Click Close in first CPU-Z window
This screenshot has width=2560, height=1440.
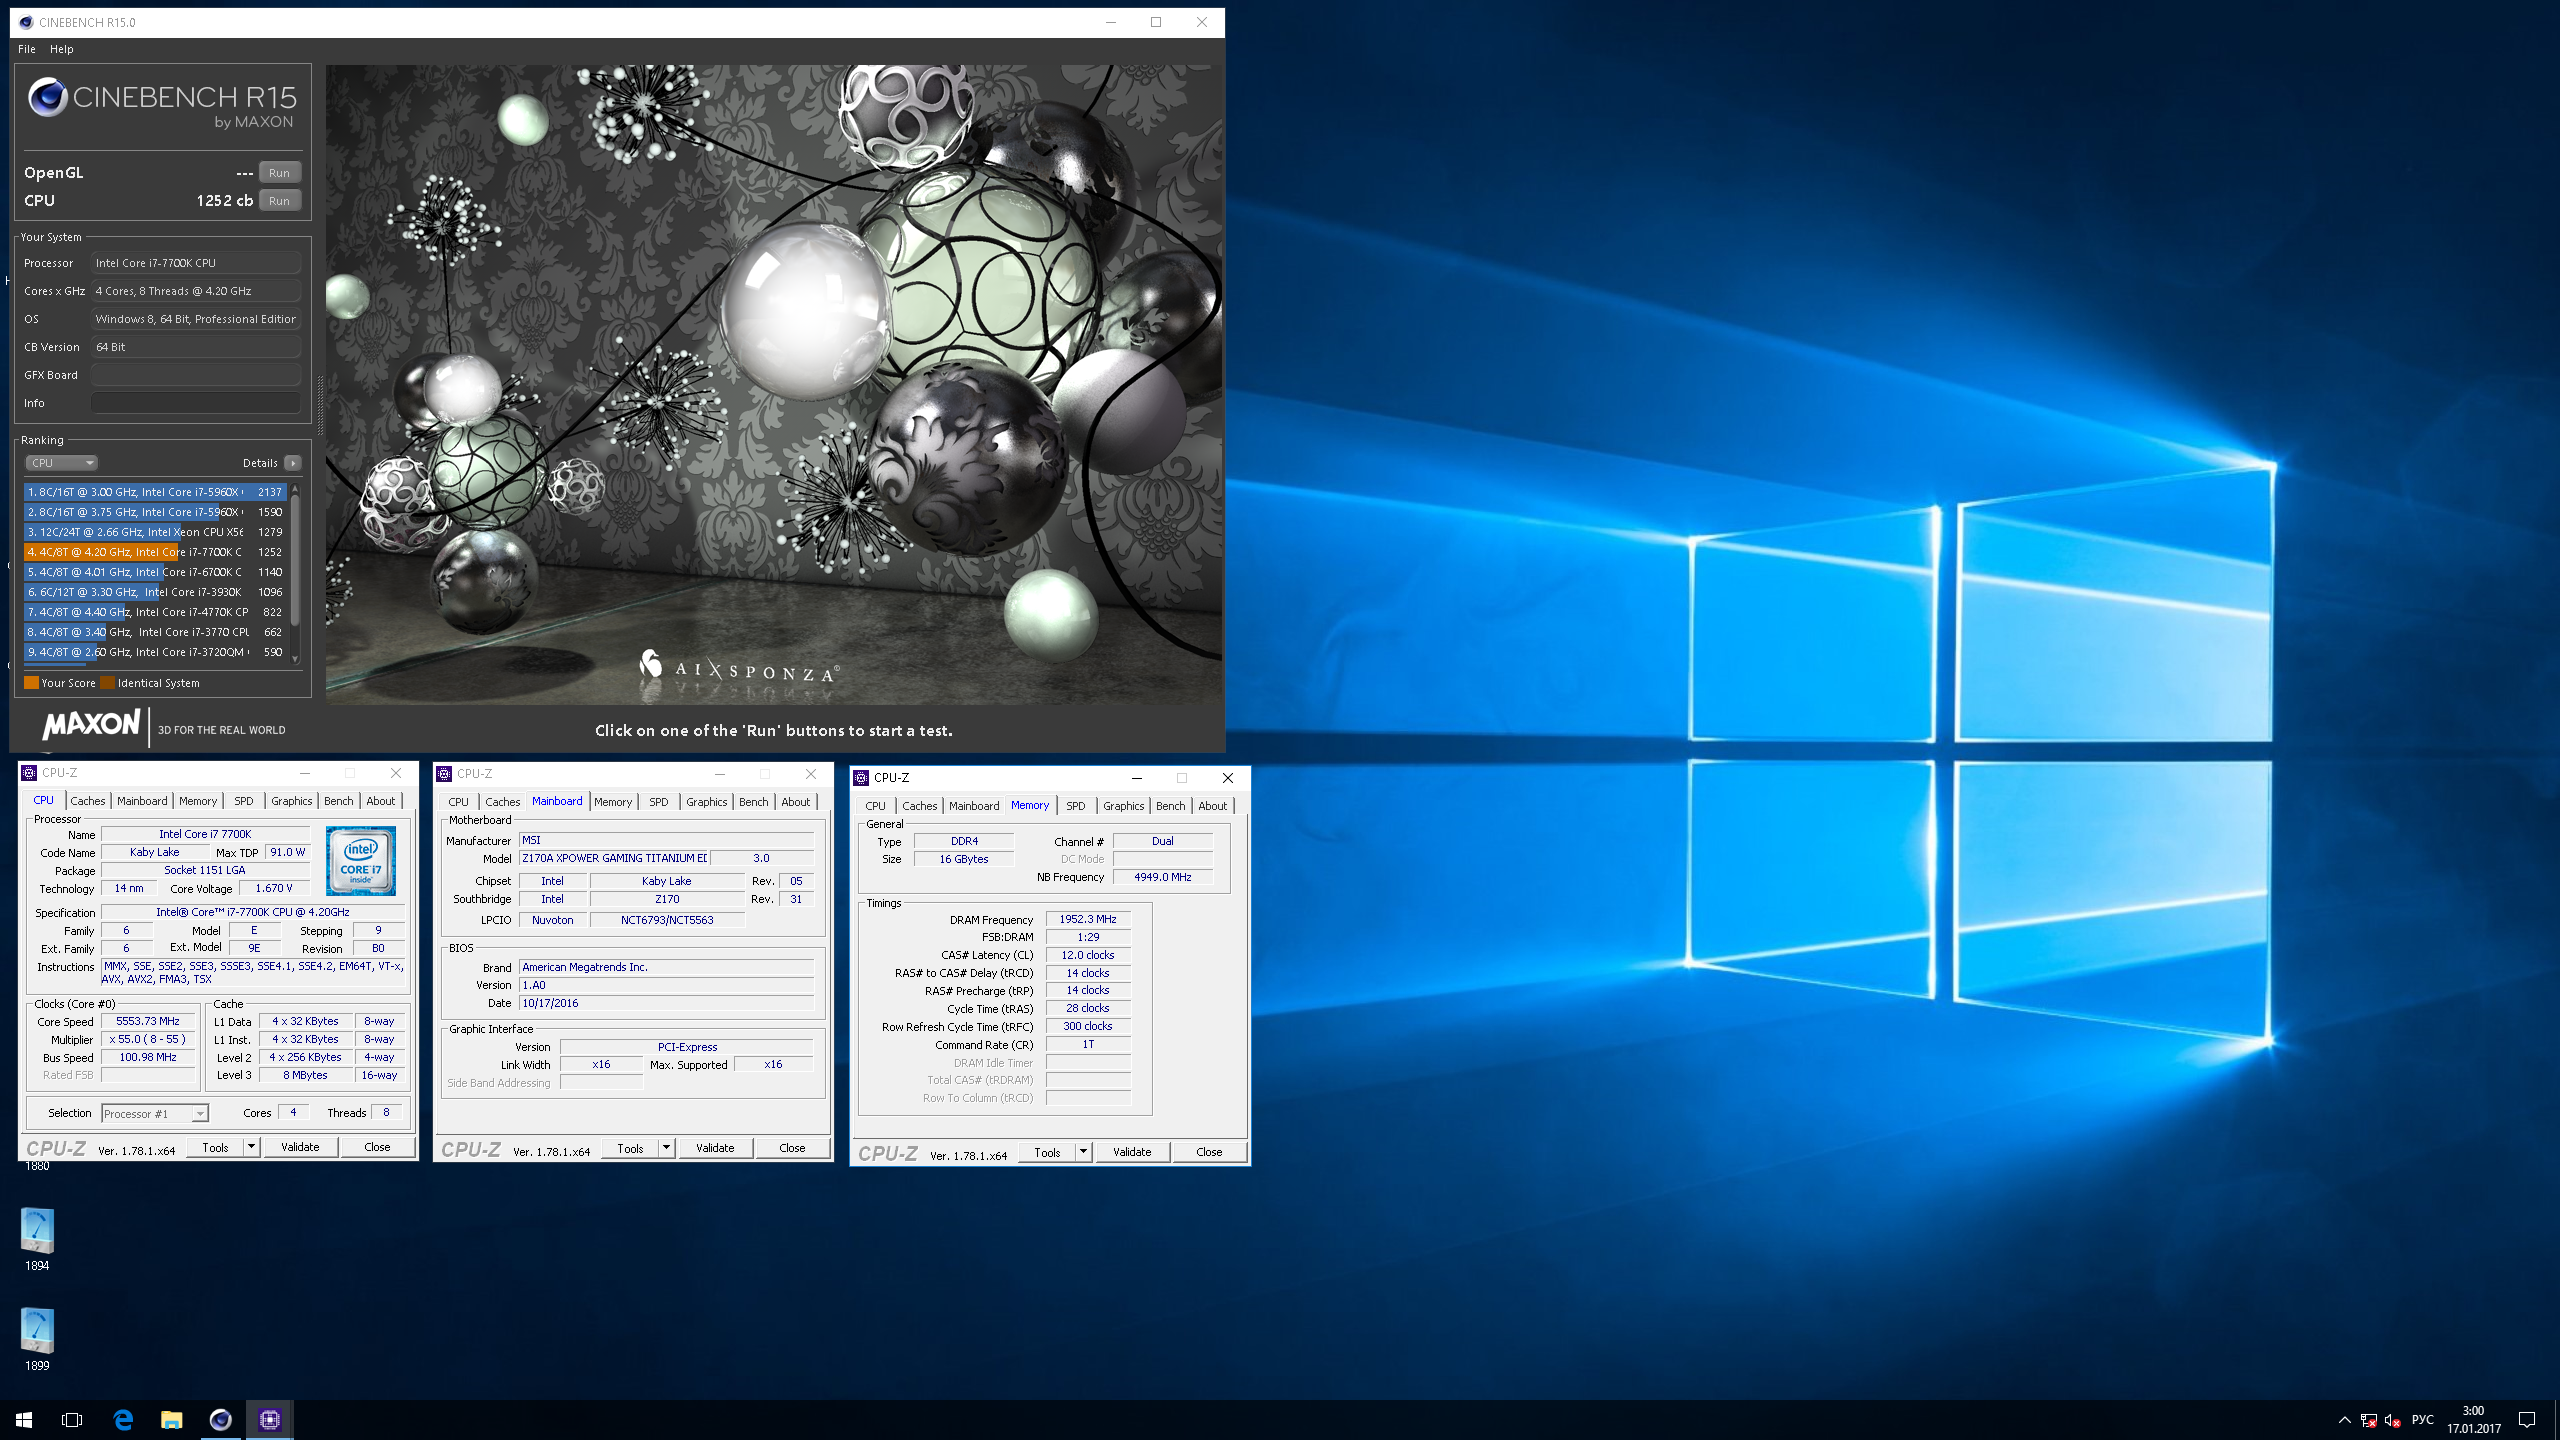pyautogui.click(x=377, y=1147)
